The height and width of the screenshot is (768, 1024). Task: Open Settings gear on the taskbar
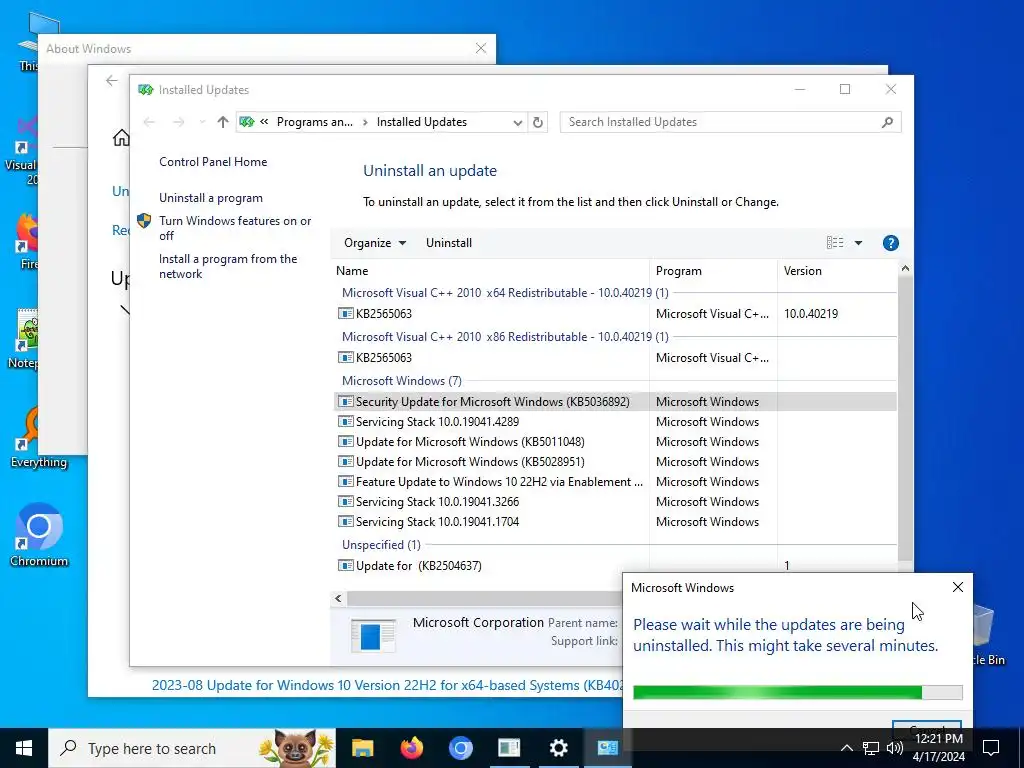[558, 748]
